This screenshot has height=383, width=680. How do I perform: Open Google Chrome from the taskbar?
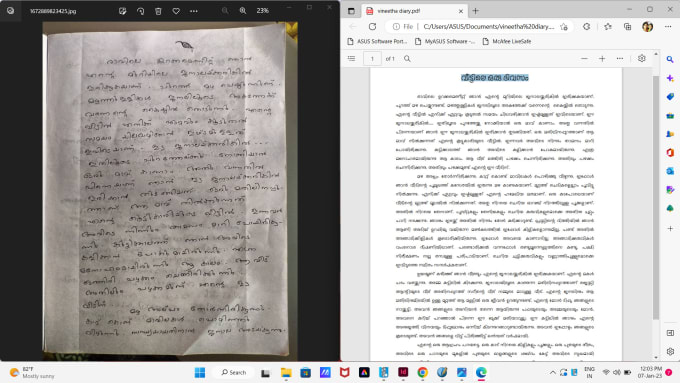click(422, 372)
